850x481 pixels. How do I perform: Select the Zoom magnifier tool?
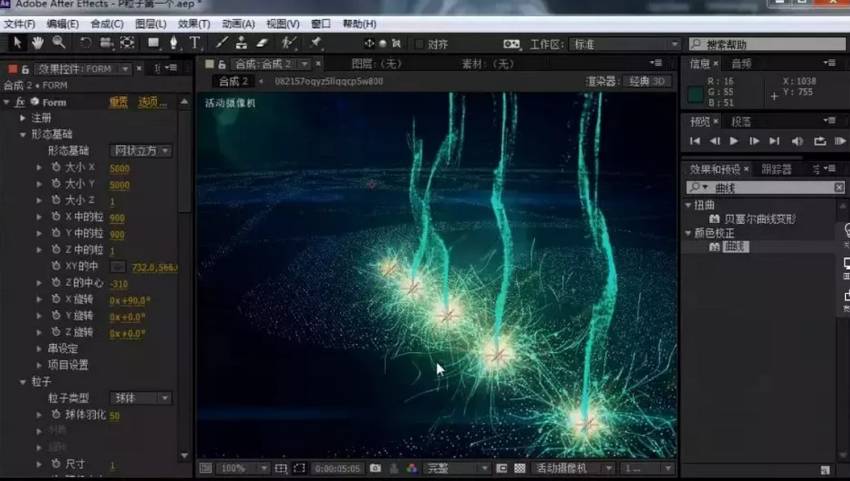[x=58, y=43]
